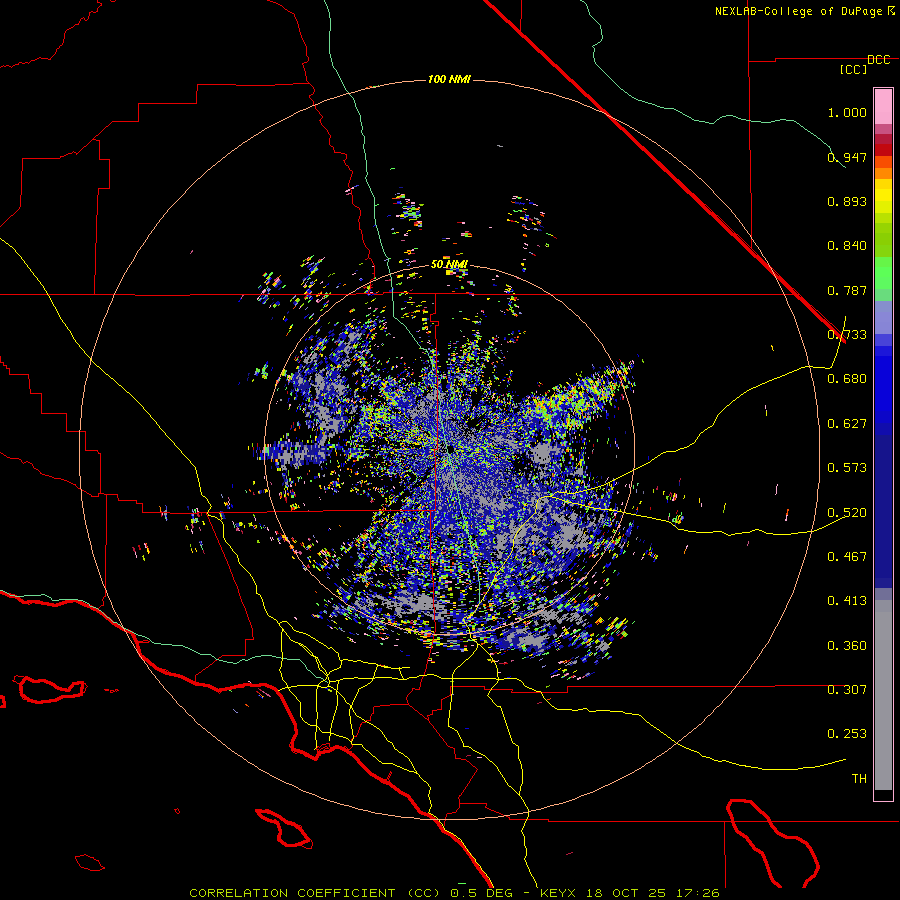Click the 0.360 legend value
The image size is (900, 900).
[x=847, y=646]
